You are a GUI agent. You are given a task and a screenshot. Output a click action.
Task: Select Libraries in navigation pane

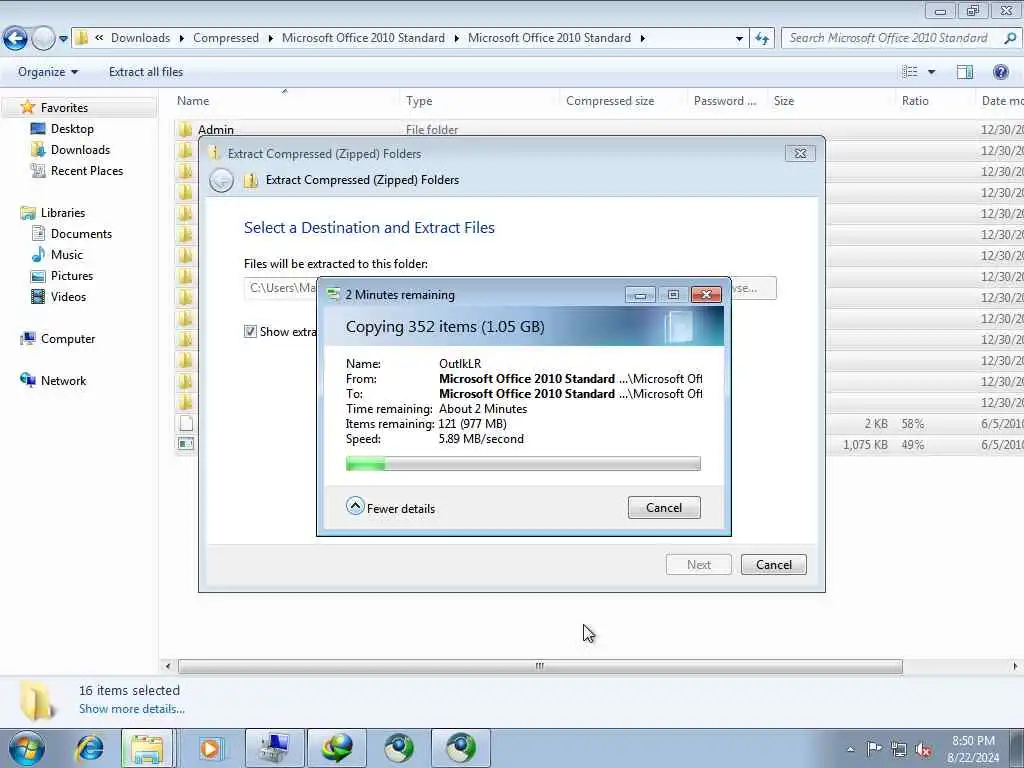click(x=63, y=213)
